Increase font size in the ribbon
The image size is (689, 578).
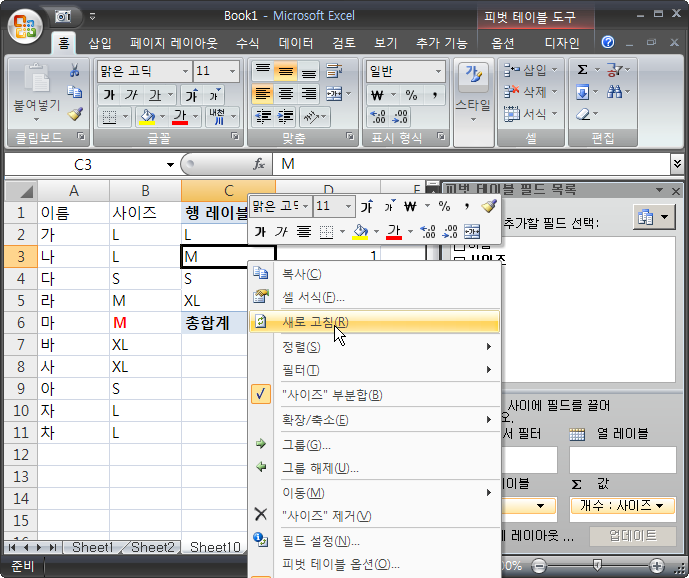pos(192,95)
